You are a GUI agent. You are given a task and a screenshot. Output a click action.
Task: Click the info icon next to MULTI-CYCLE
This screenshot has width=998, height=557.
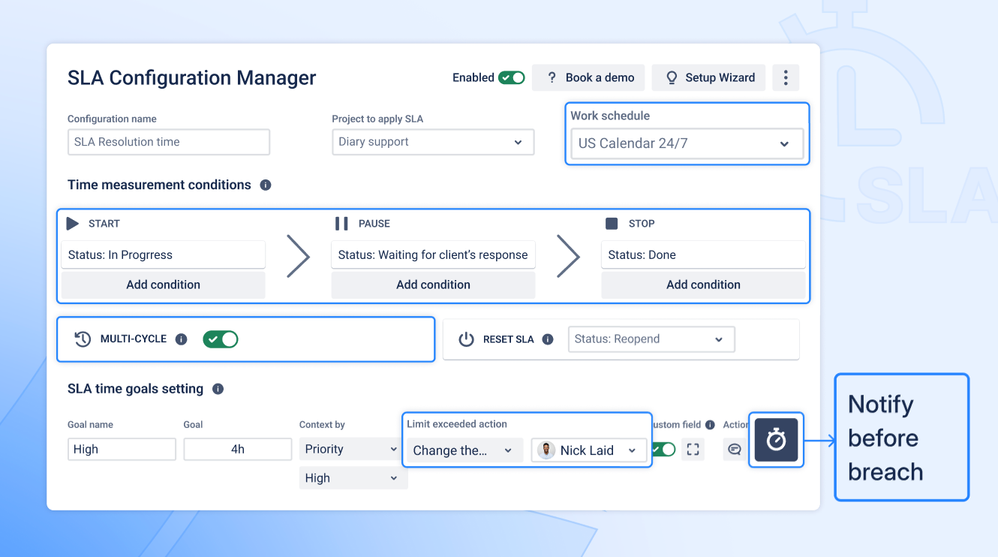[x=181, y=339]
